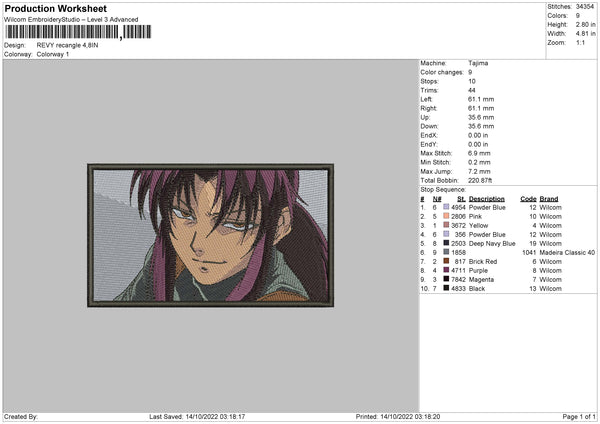
Task: Click the Deep Navy Blue description
Action: [492, 243]
